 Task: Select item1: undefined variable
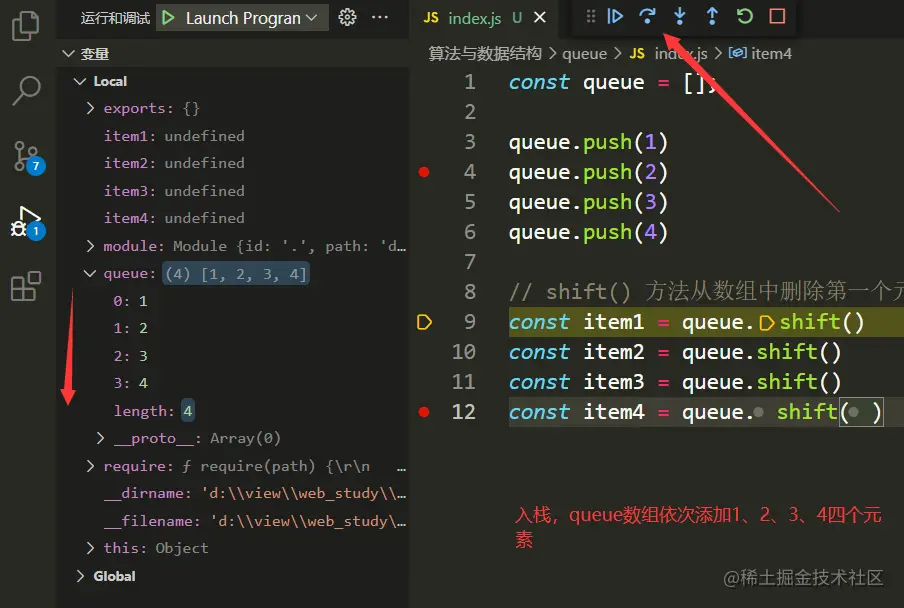click(174, 136)
